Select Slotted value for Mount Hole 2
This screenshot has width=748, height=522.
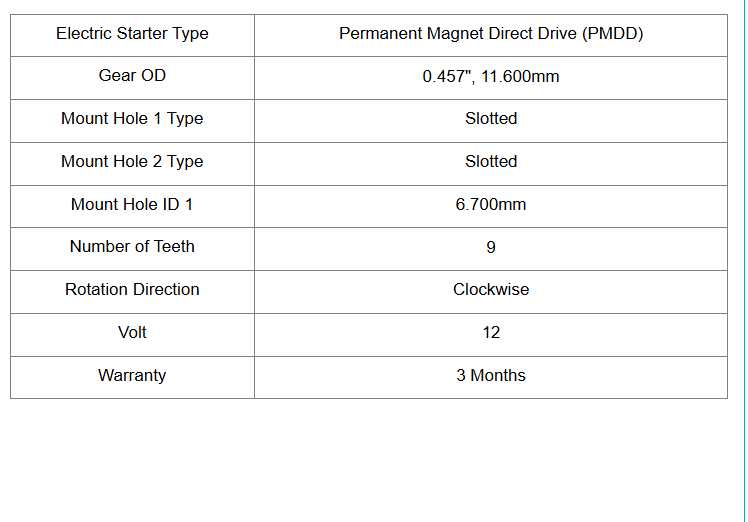(490, 162)
